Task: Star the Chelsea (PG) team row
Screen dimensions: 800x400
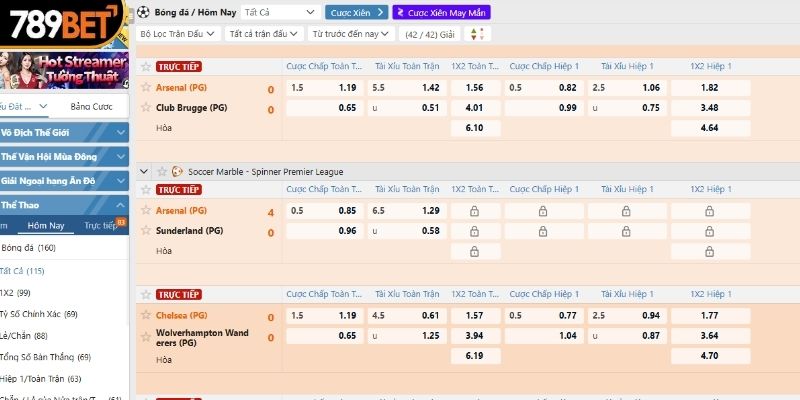Action: tap(145, 315)
